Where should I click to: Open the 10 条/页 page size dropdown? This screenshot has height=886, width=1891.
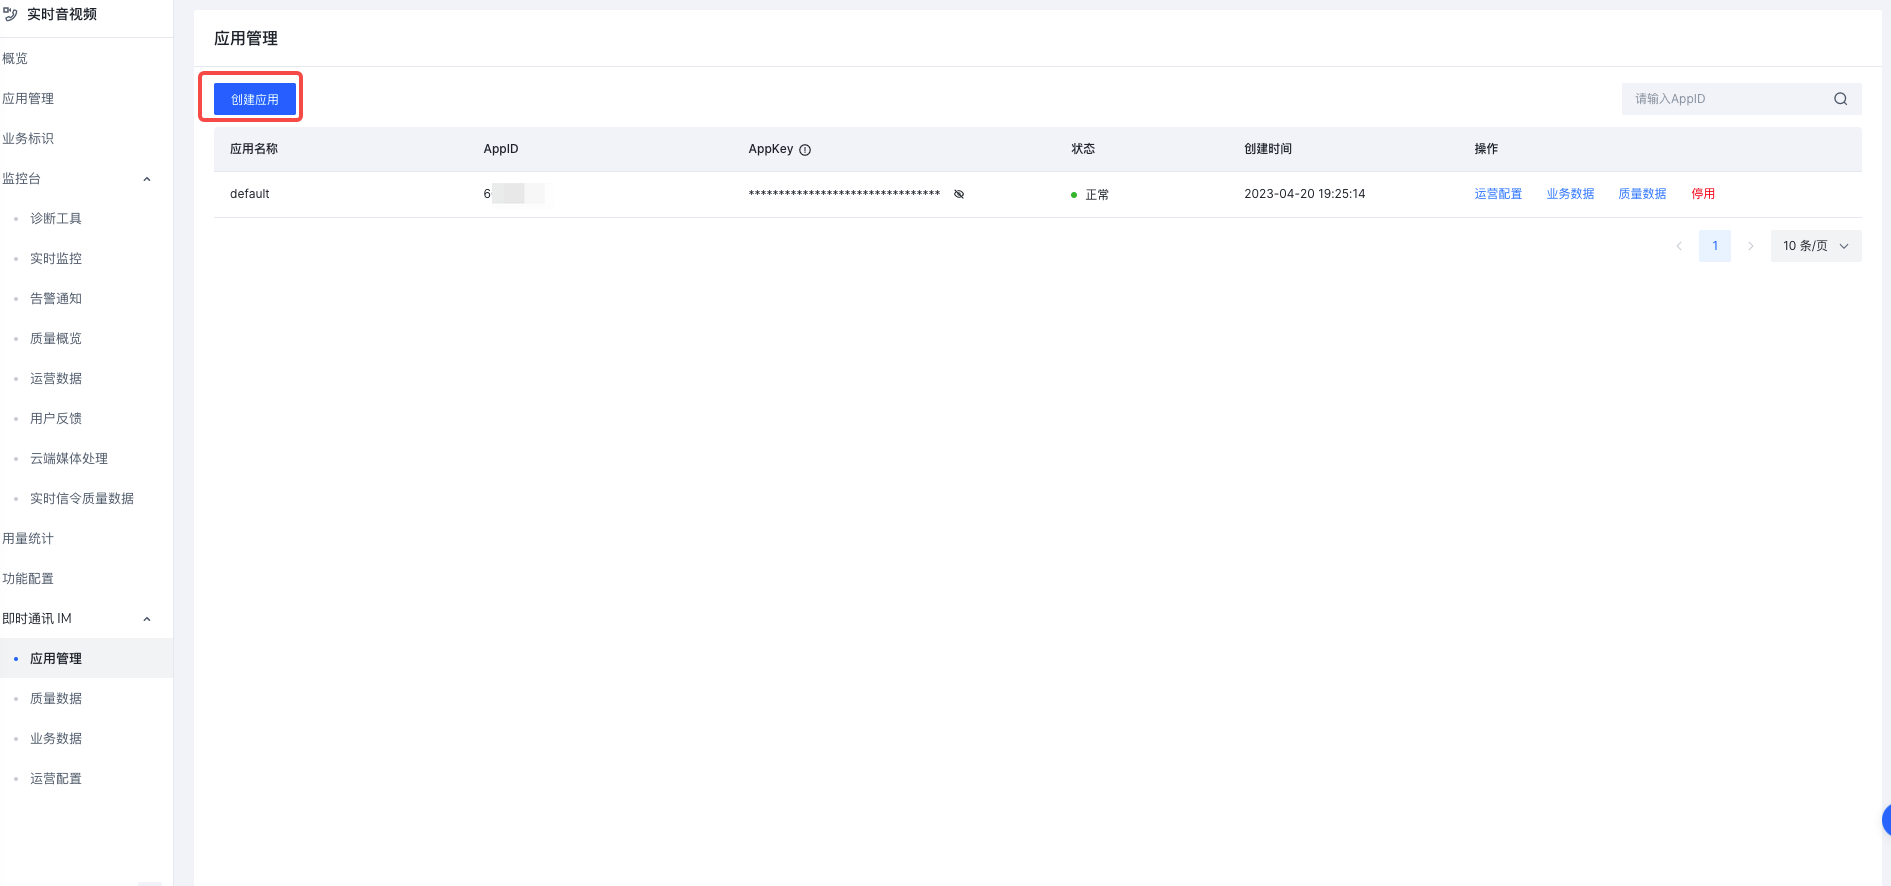[1816, 246]
